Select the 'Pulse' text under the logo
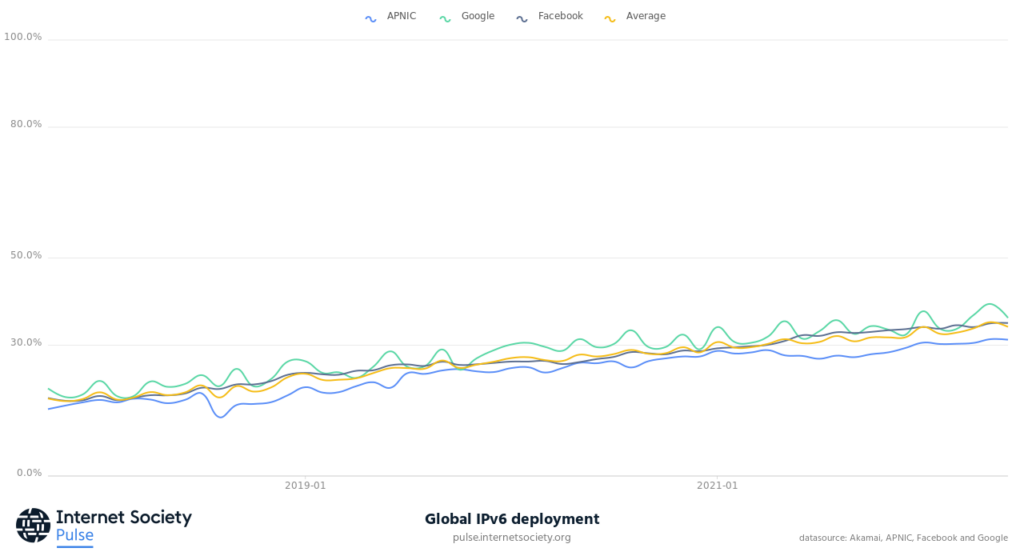 point(75,536)
